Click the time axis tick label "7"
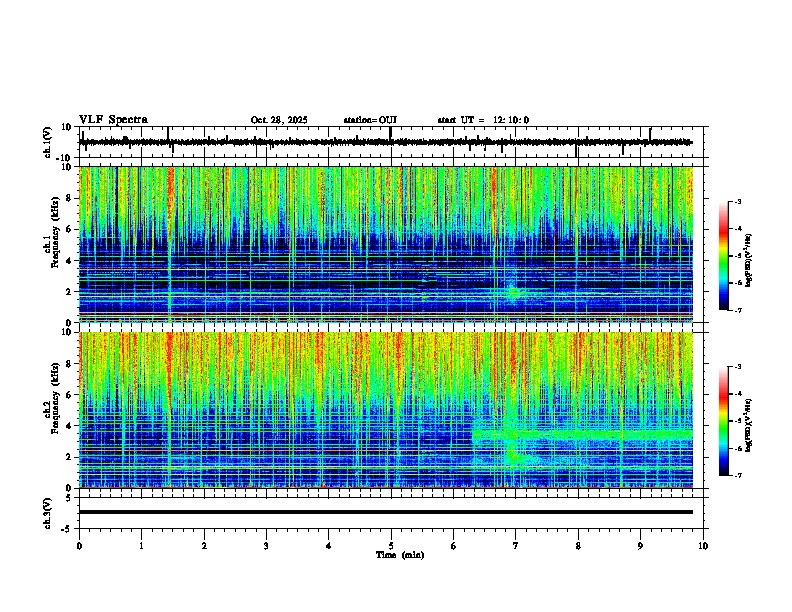 (516, 546)
